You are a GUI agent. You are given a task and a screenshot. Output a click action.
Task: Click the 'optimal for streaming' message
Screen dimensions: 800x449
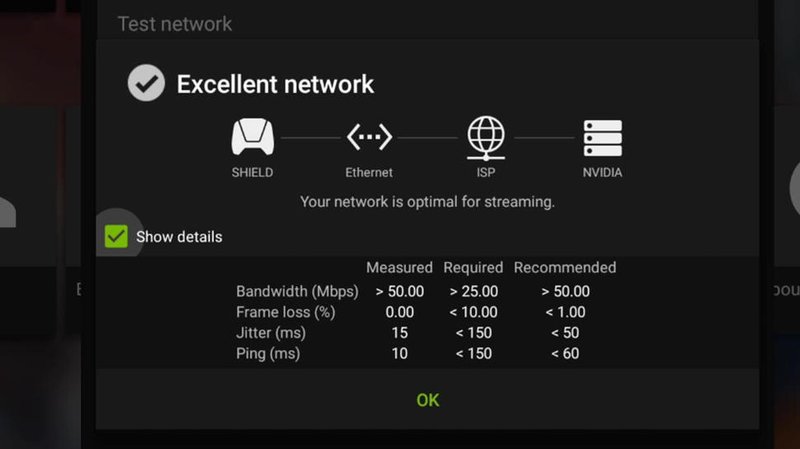(428, 202)
